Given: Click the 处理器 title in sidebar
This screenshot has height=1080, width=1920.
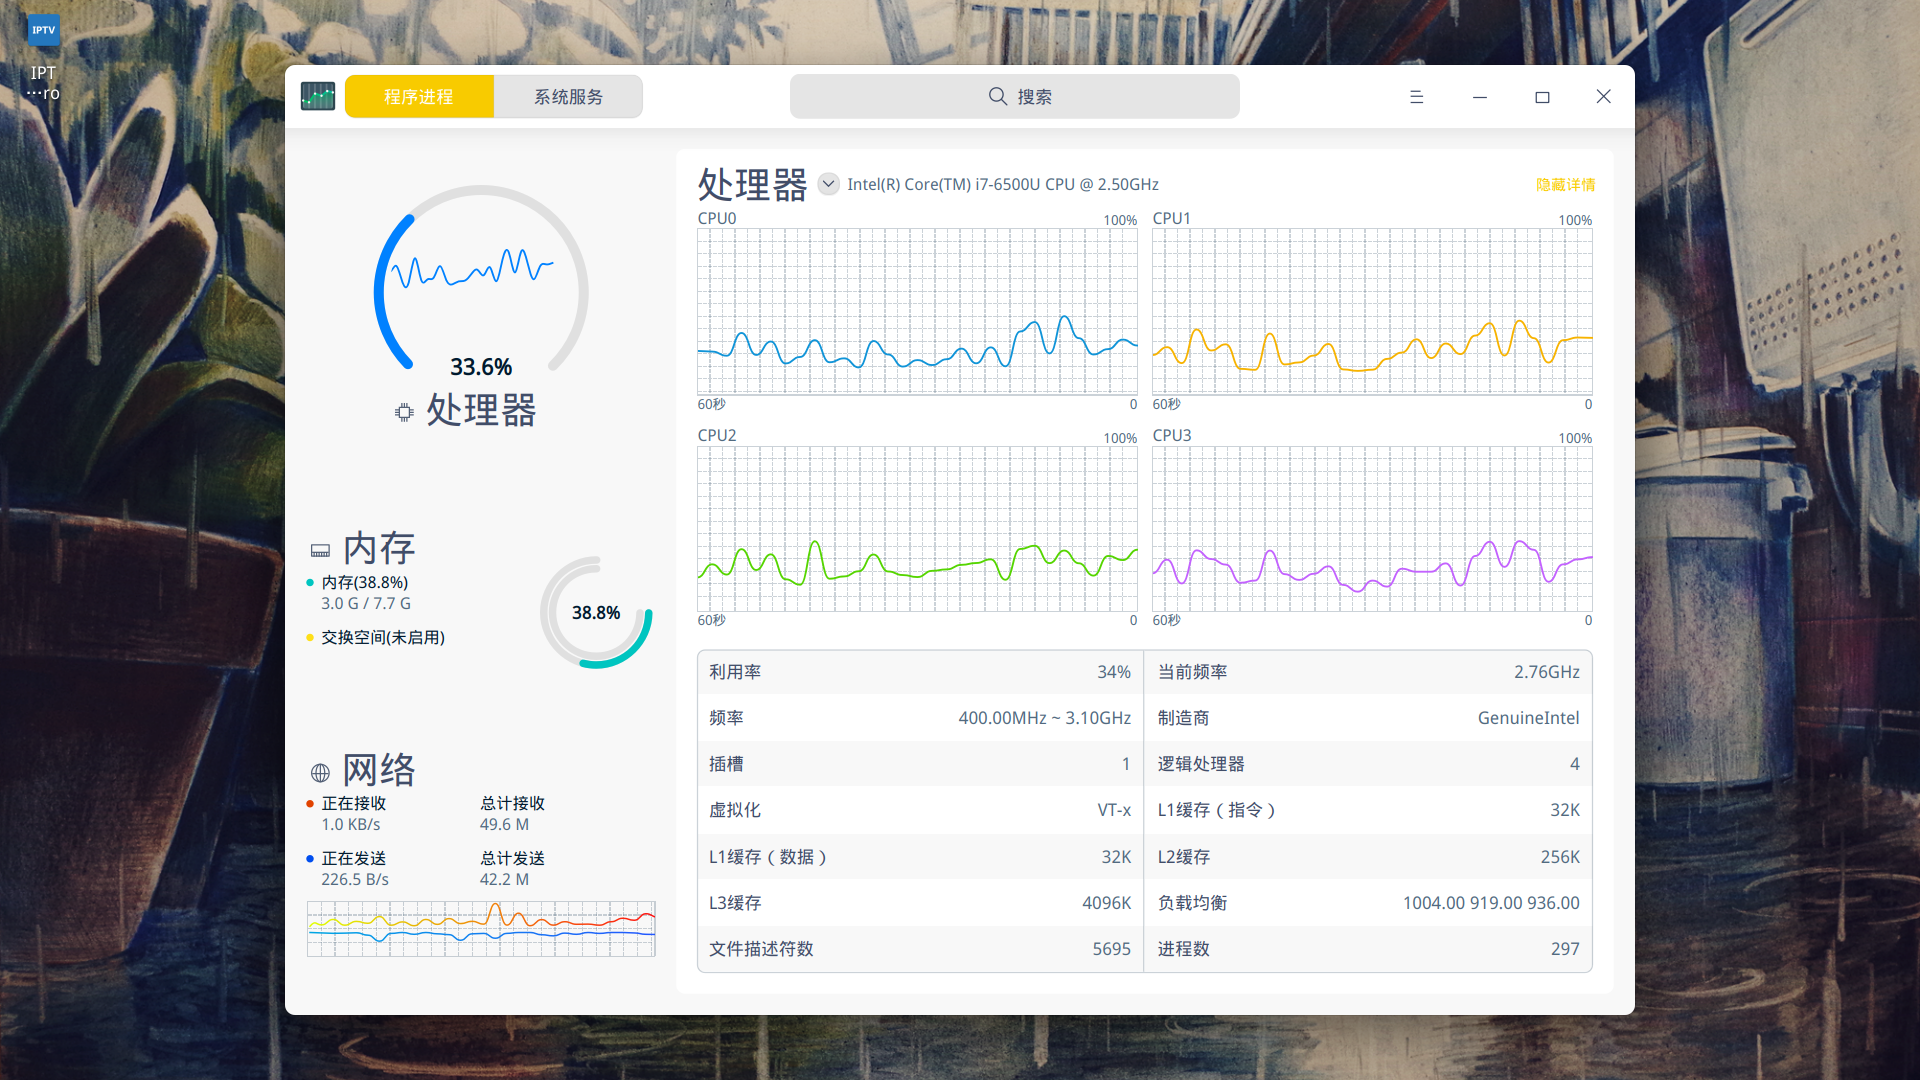Looking at the screenshot, I should pyautogui.click(x=481, y=410).
